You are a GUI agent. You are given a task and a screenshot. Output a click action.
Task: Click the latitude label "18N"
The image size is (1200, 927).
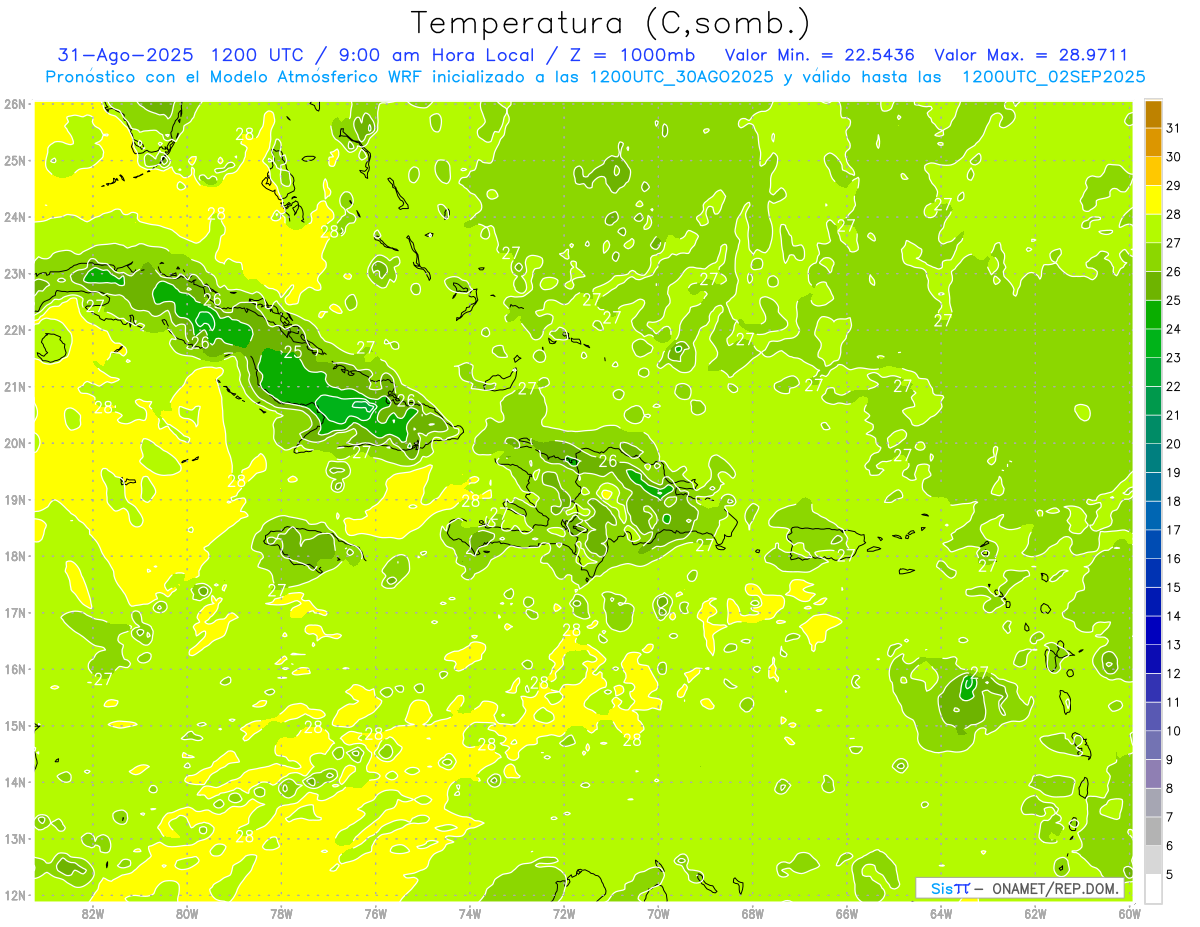coord(14,556)
